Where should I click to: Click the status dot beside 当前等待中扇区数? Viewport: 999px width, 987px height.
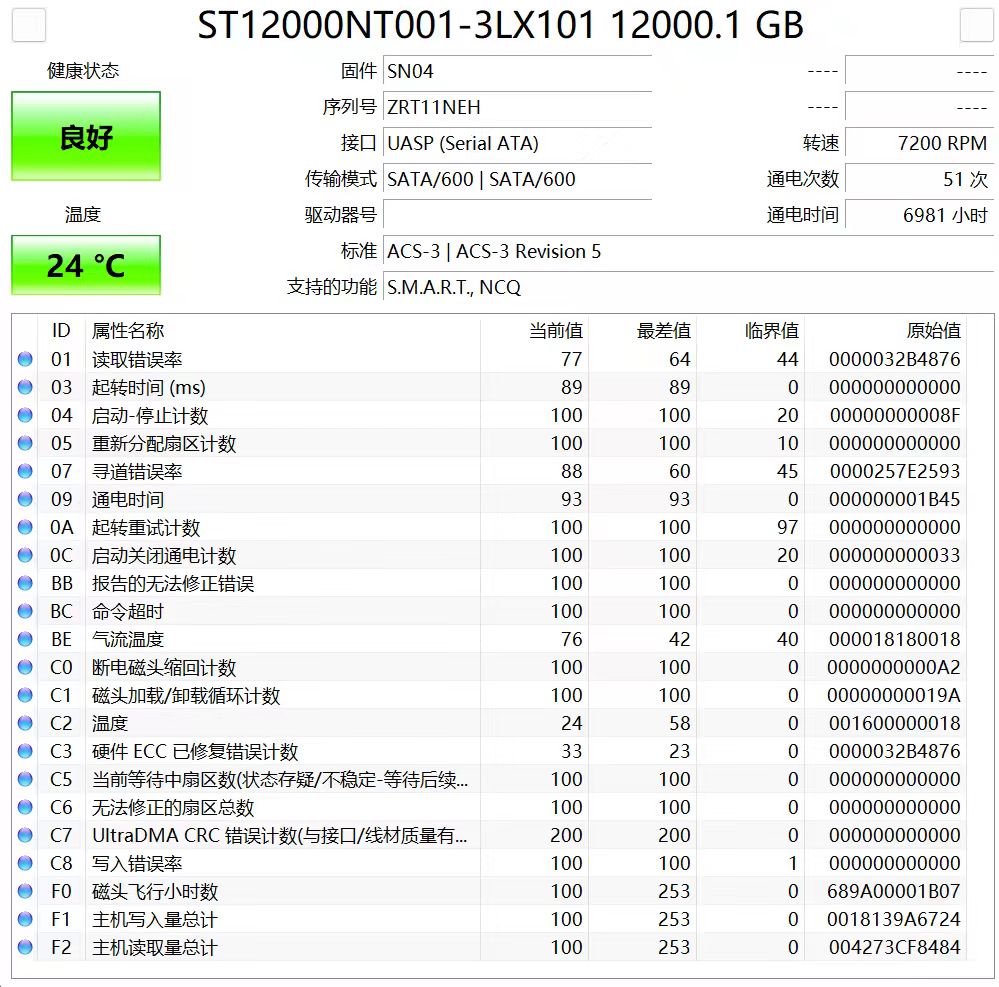(25, 779)
